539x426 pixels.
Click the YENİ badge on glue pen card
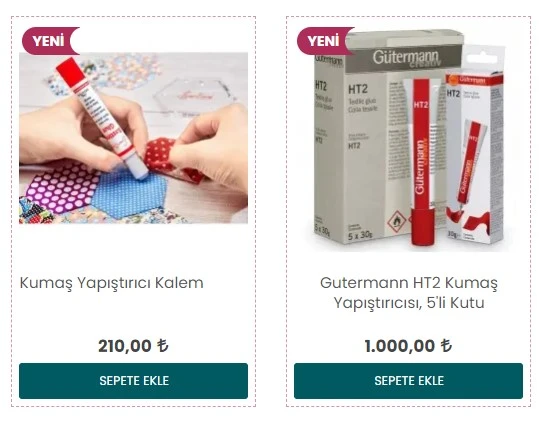pos(51,41)
